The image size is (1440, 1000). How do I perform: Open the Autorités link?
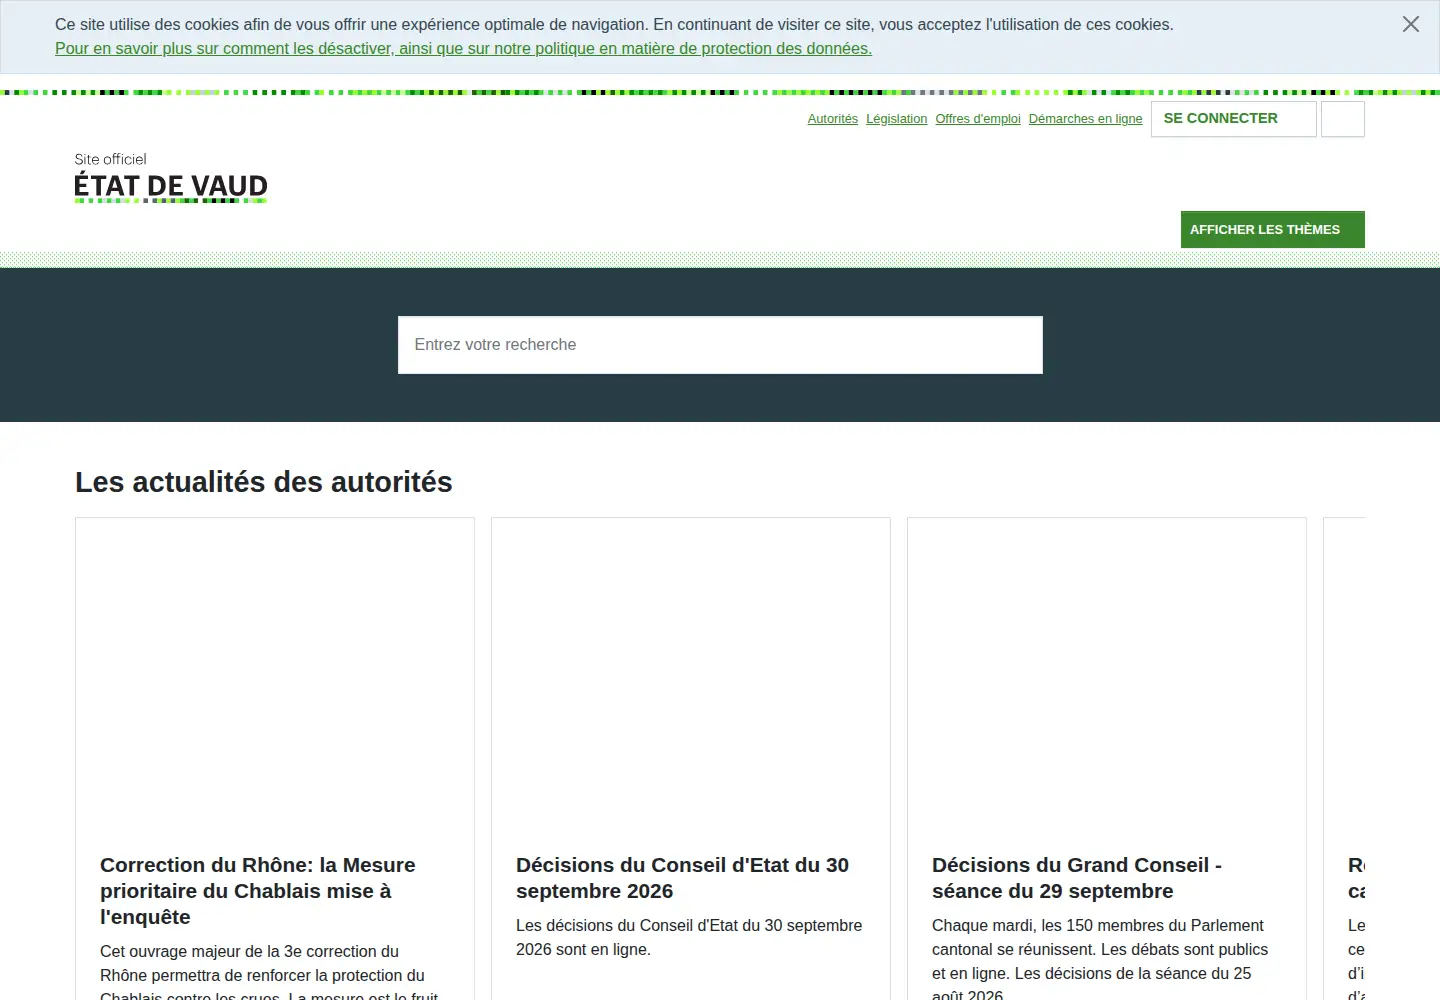832,119
